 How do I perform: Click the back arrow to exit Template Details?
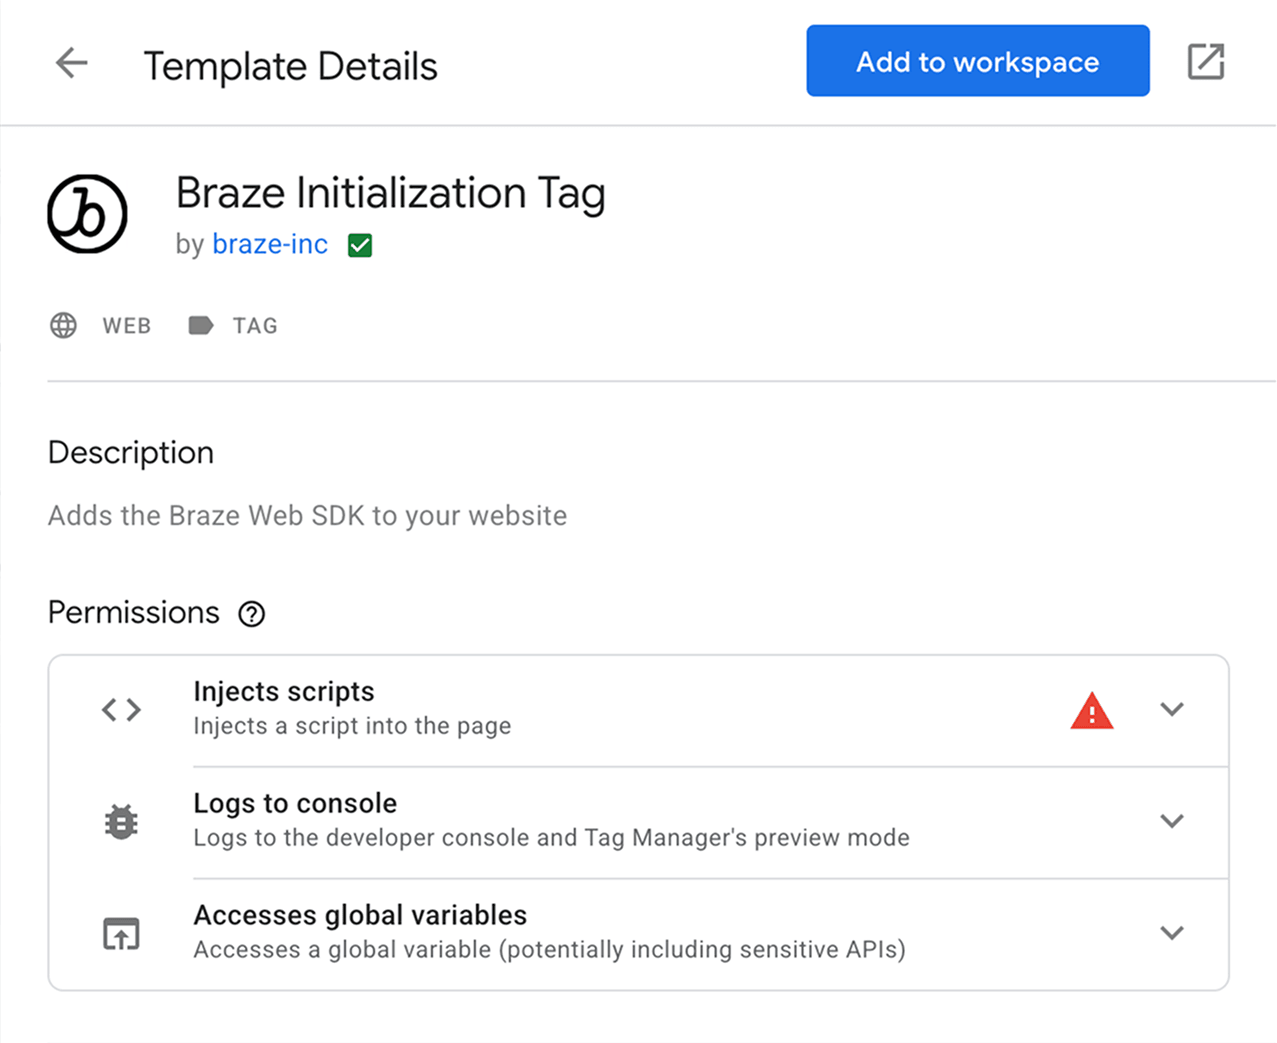point(70,62)
